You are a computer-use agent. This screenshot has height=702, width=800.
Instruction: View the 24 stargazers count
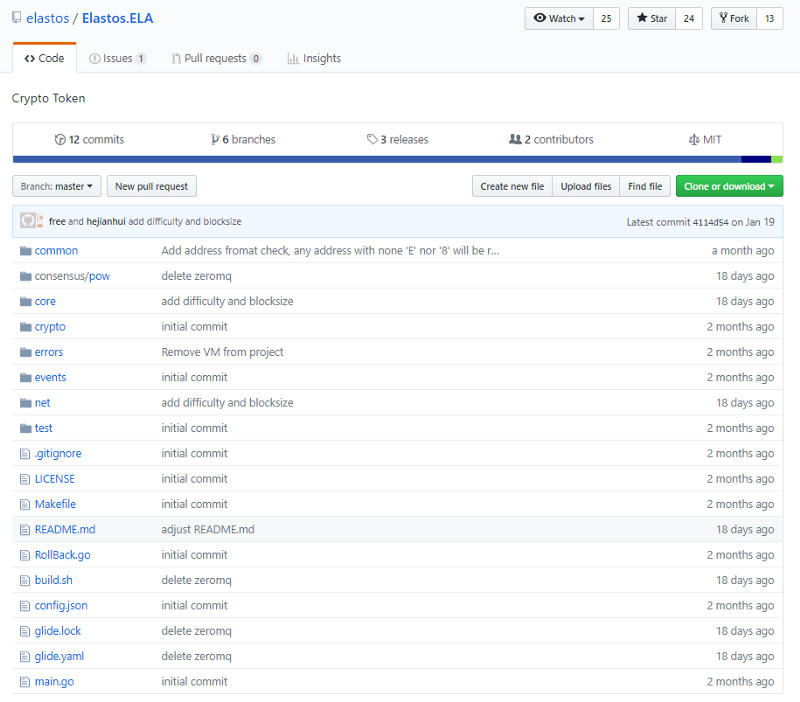pos(689,18)
